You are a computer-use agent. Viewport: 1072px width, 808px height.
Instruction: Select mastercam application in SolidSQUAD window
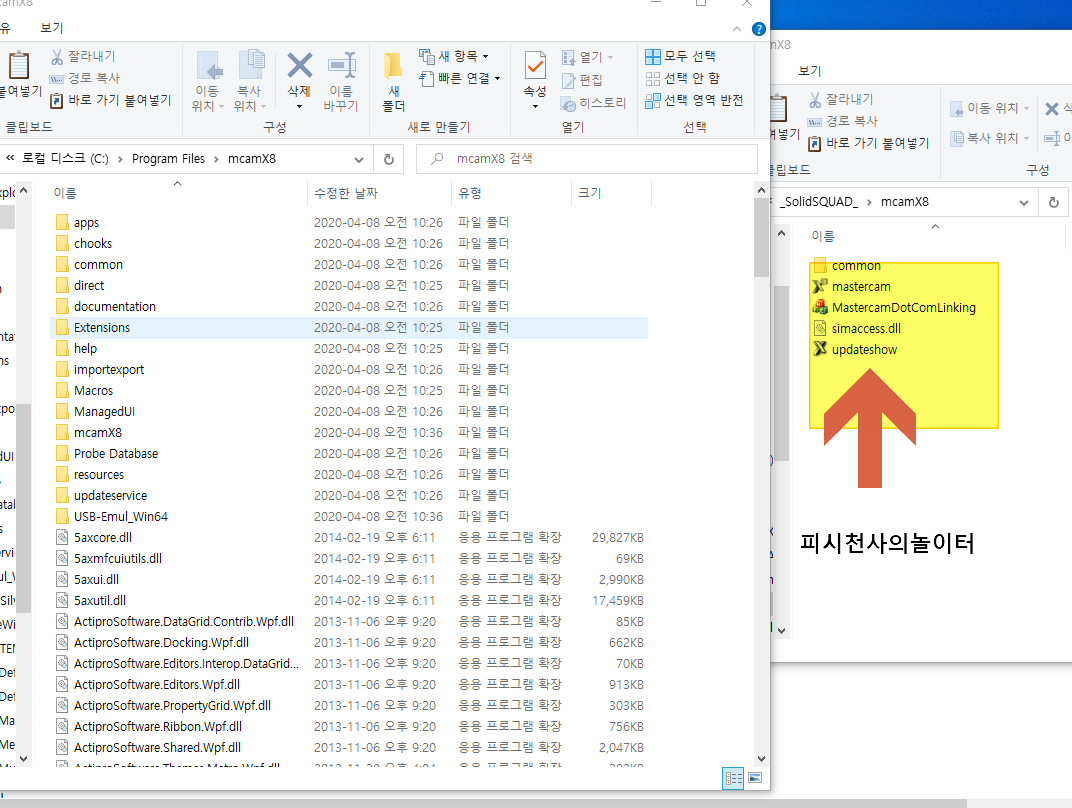[861, 286]
